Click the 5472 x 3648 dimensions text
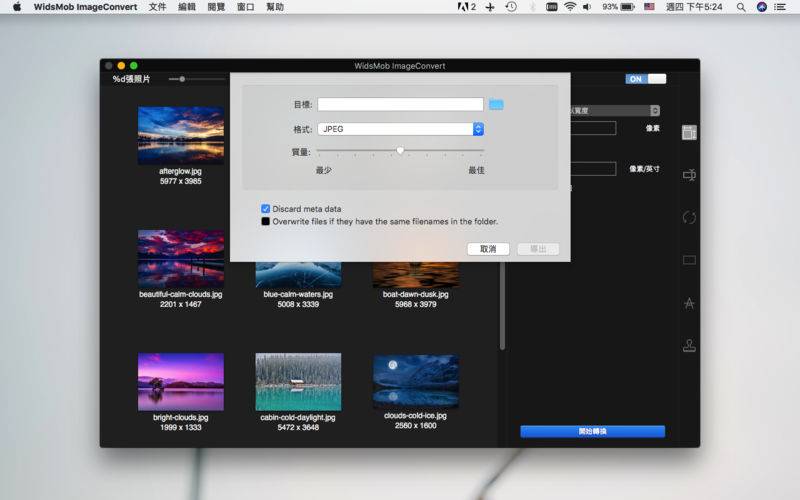This screenshot has height=500, width=800. 298,427
